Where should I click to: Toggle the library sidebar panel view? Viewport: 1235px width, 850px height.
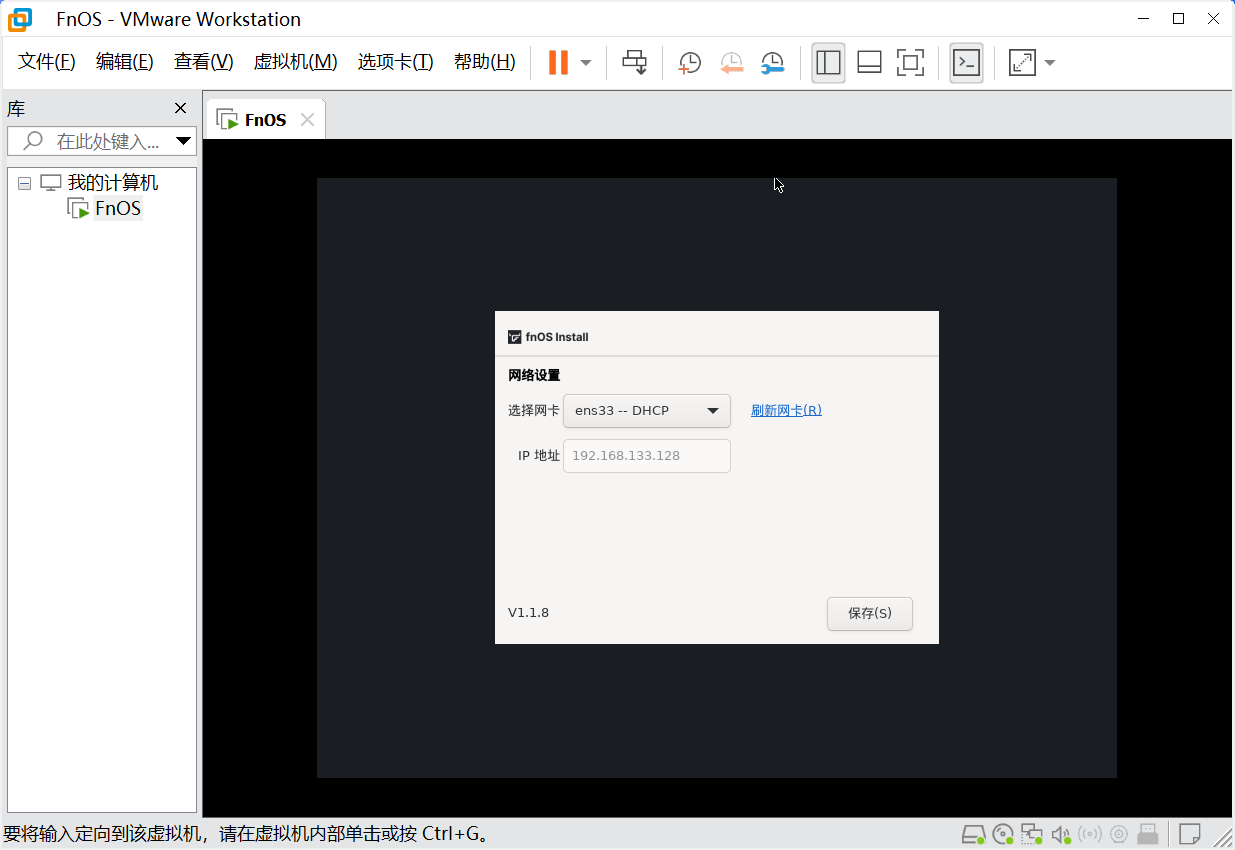(x=828, y=63)
